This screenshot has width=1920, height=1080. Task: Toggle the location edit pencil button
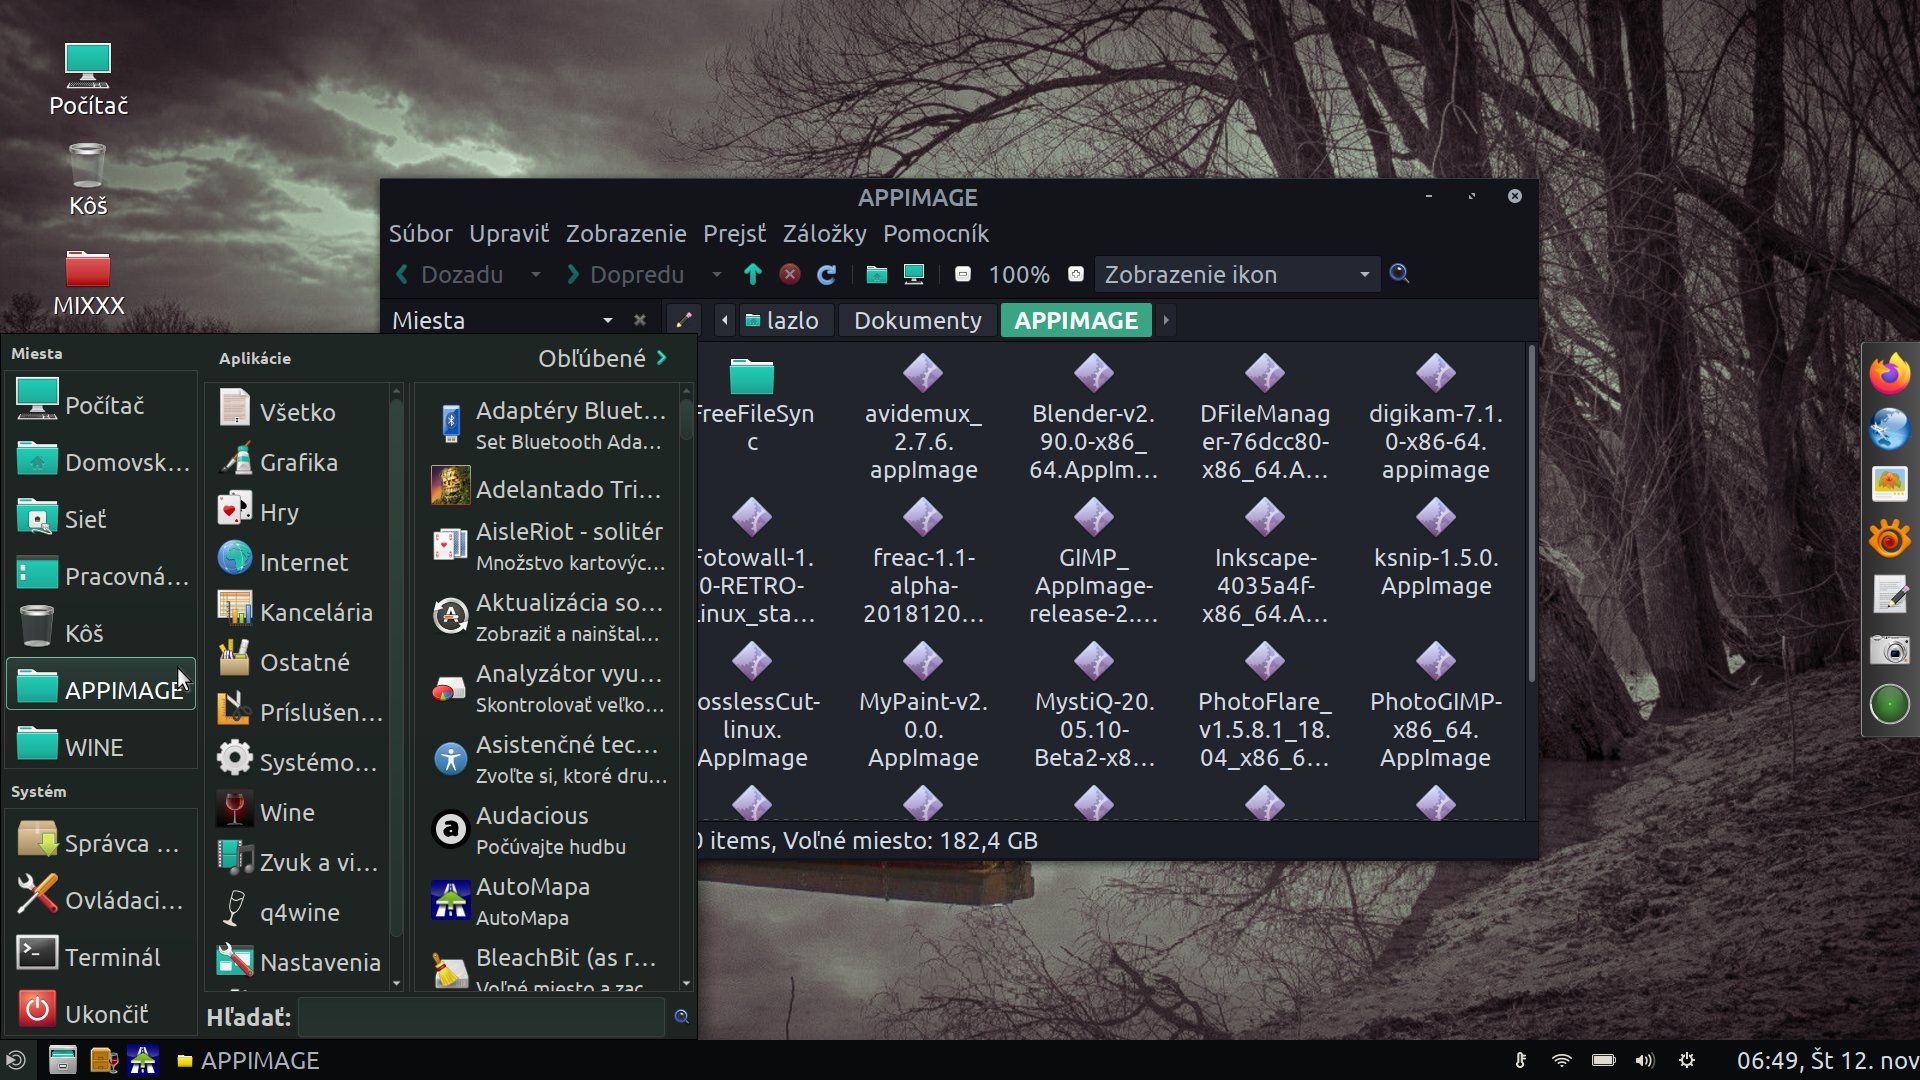click(684, 320)
